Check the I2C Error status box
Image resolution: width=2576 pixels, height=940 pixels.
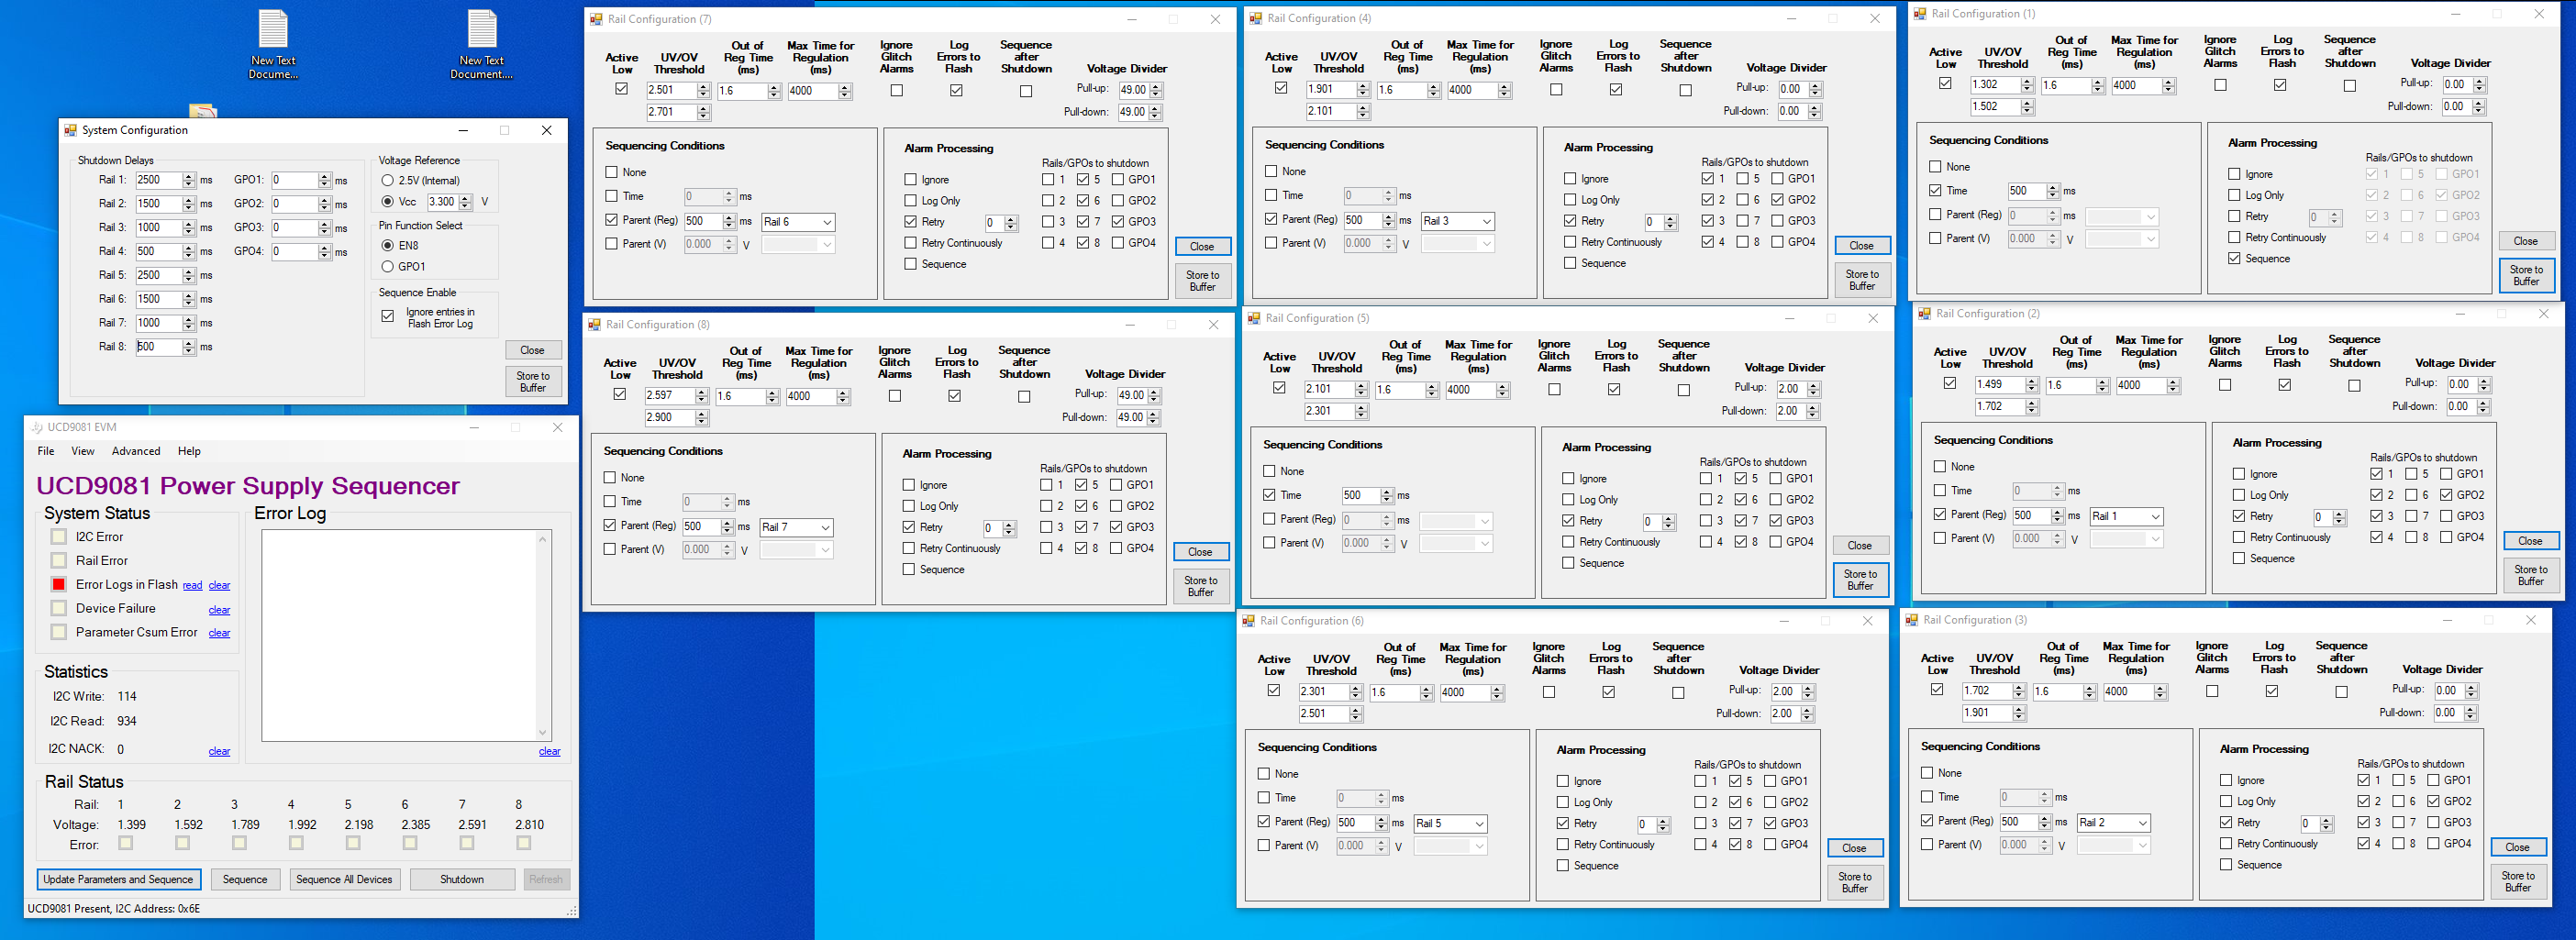coord(59,537)
